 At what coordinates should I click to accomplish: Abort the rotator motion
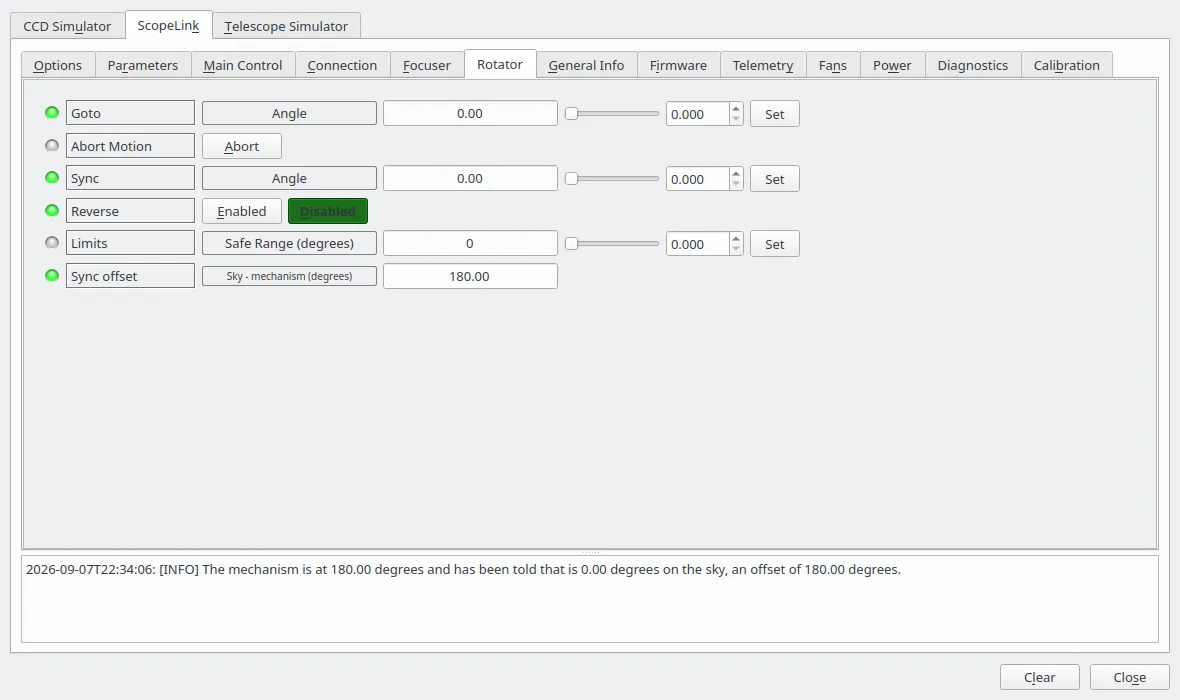coord(242,146)
